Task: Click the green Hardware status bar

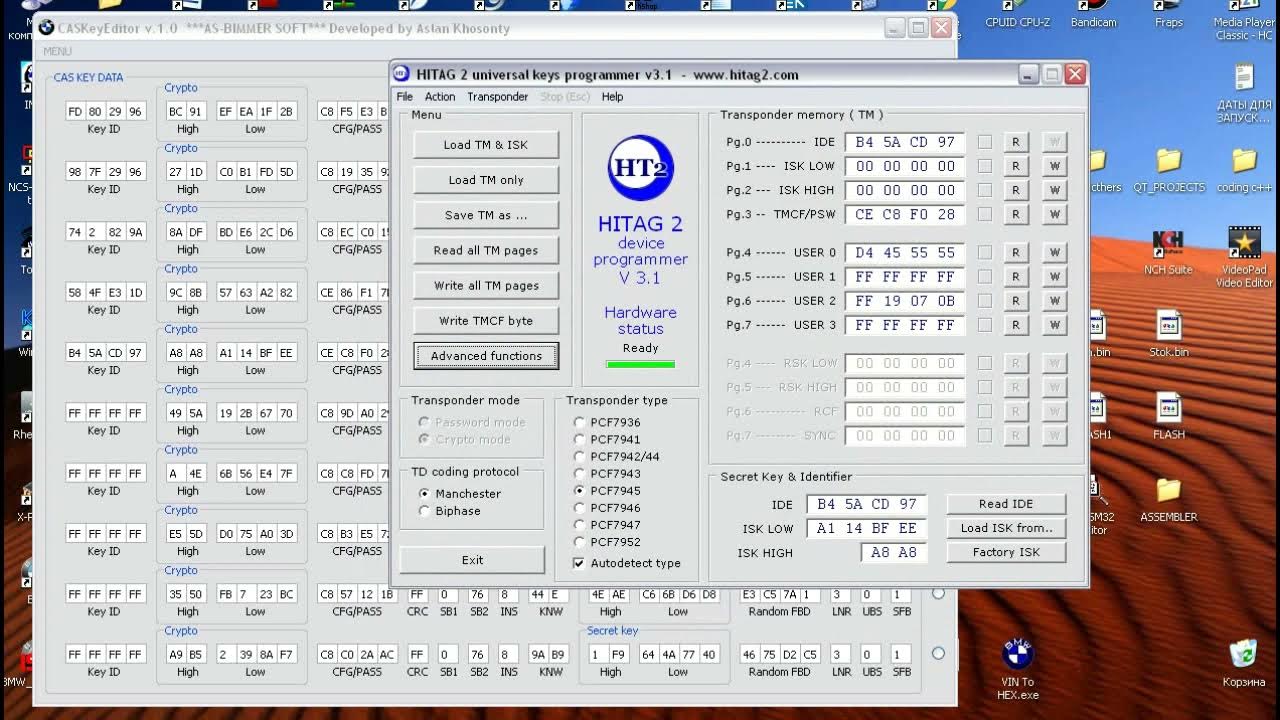Action: pyautogui.click(x=640, y=364)
